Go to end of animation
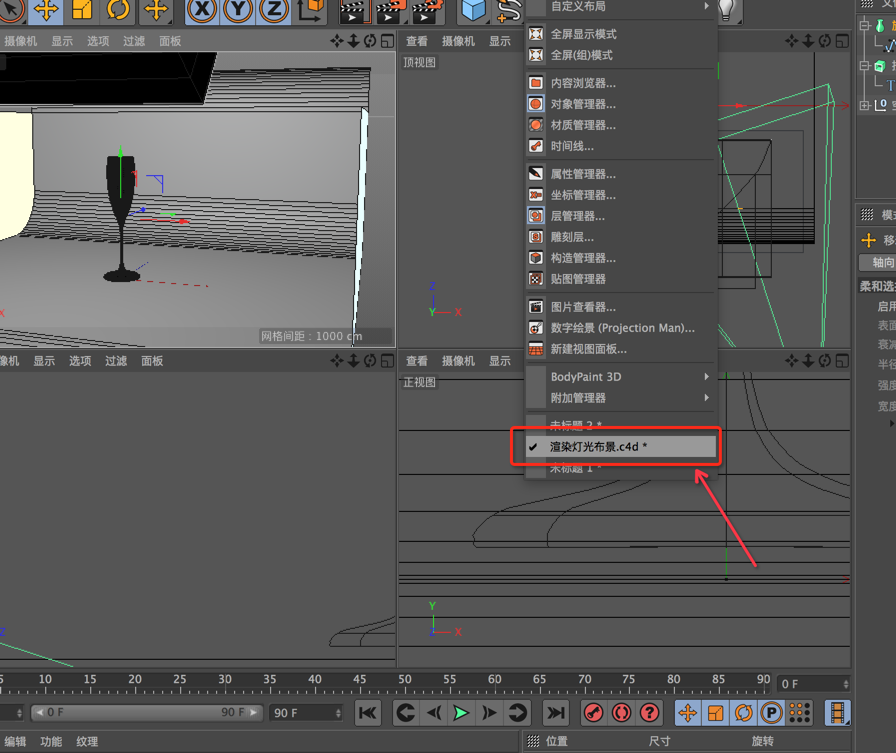The image size is (896, 753). (x=555, y=713)
